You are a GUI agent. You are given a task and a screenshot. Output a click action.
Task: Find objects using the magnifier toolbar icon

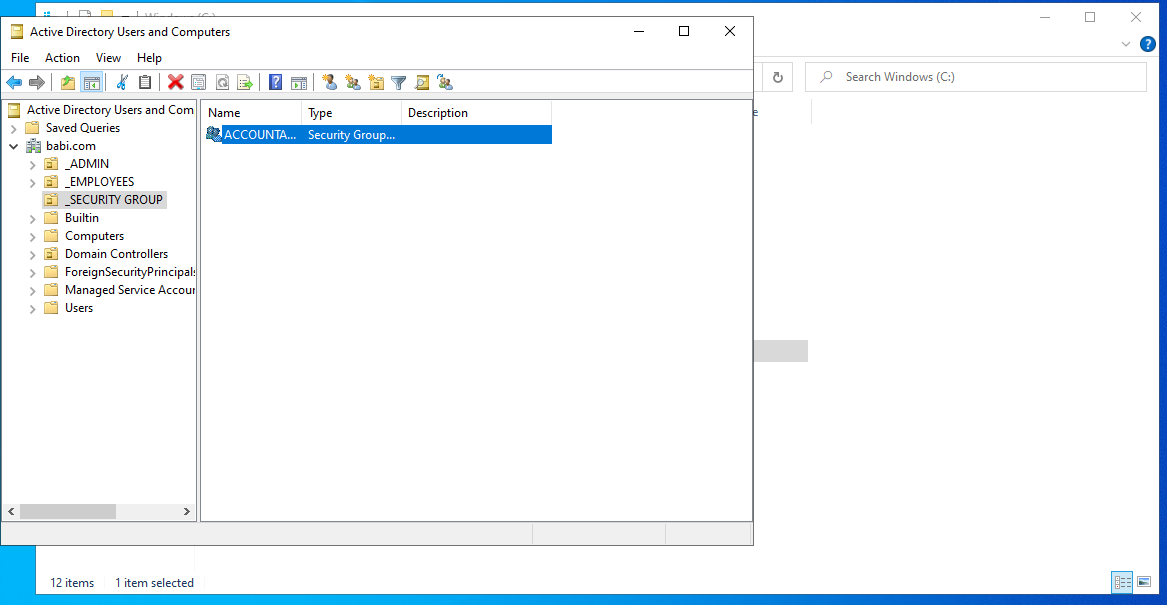point(421,82)
